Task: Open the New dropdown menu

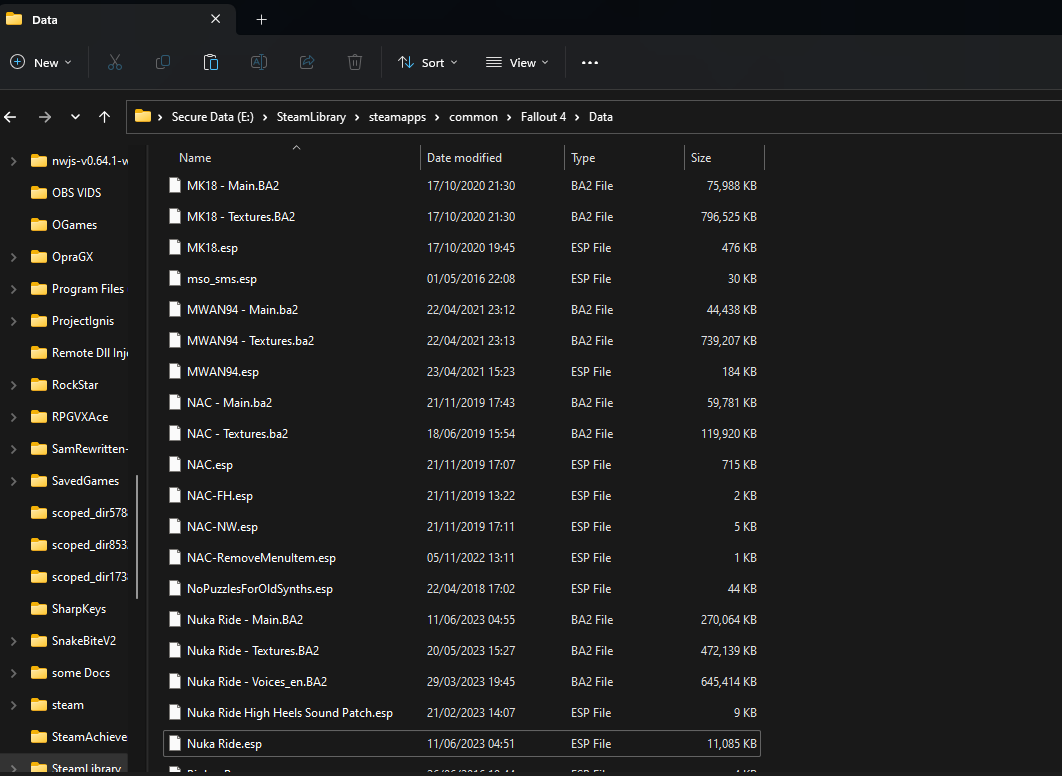Action: click(x=41, y=62)
